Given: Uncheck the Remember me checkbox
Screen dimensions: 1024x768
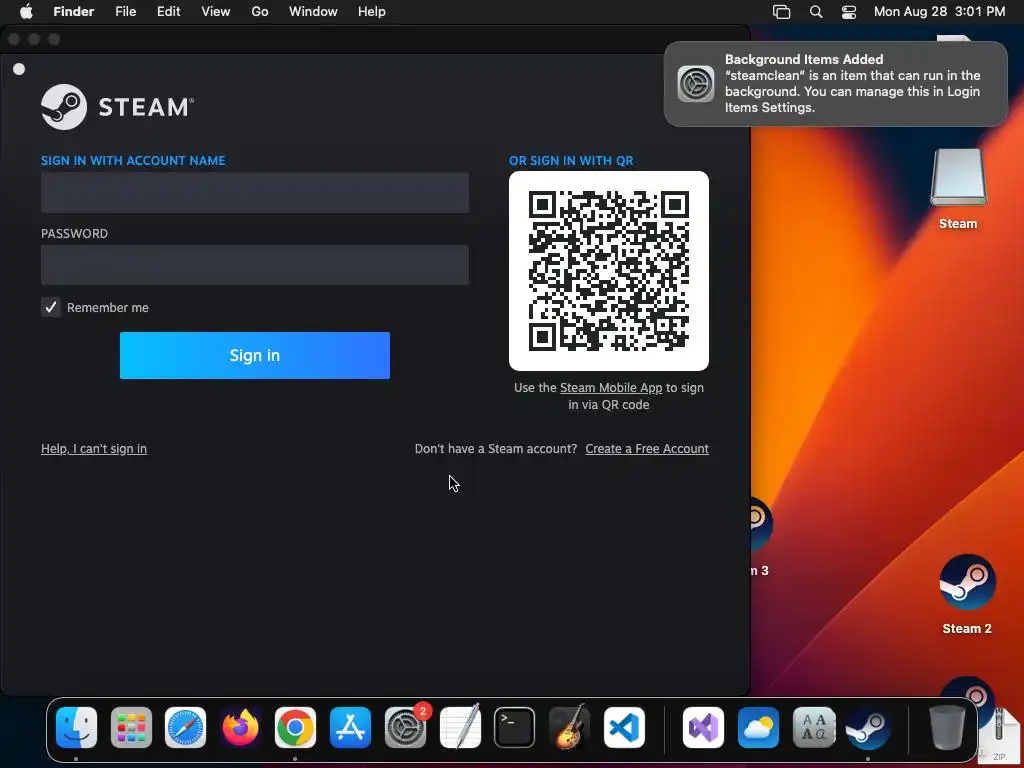Looking at the screenshot, I should coord(51,307).
